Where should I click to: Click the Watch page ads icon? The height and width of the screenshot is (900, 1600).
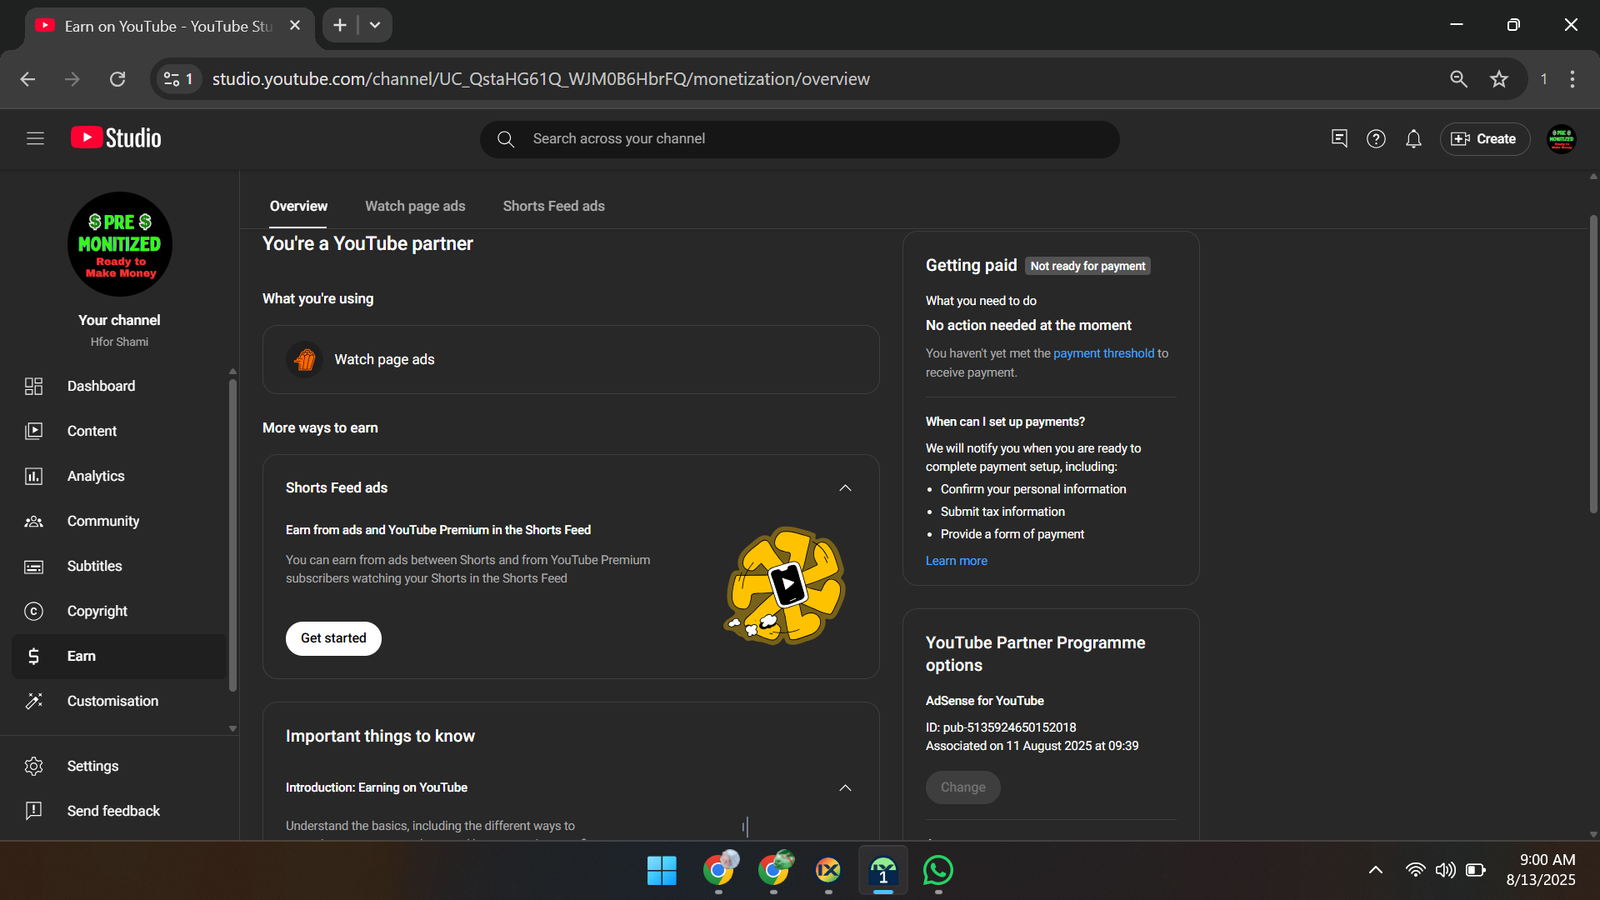(x=305, y=359)
